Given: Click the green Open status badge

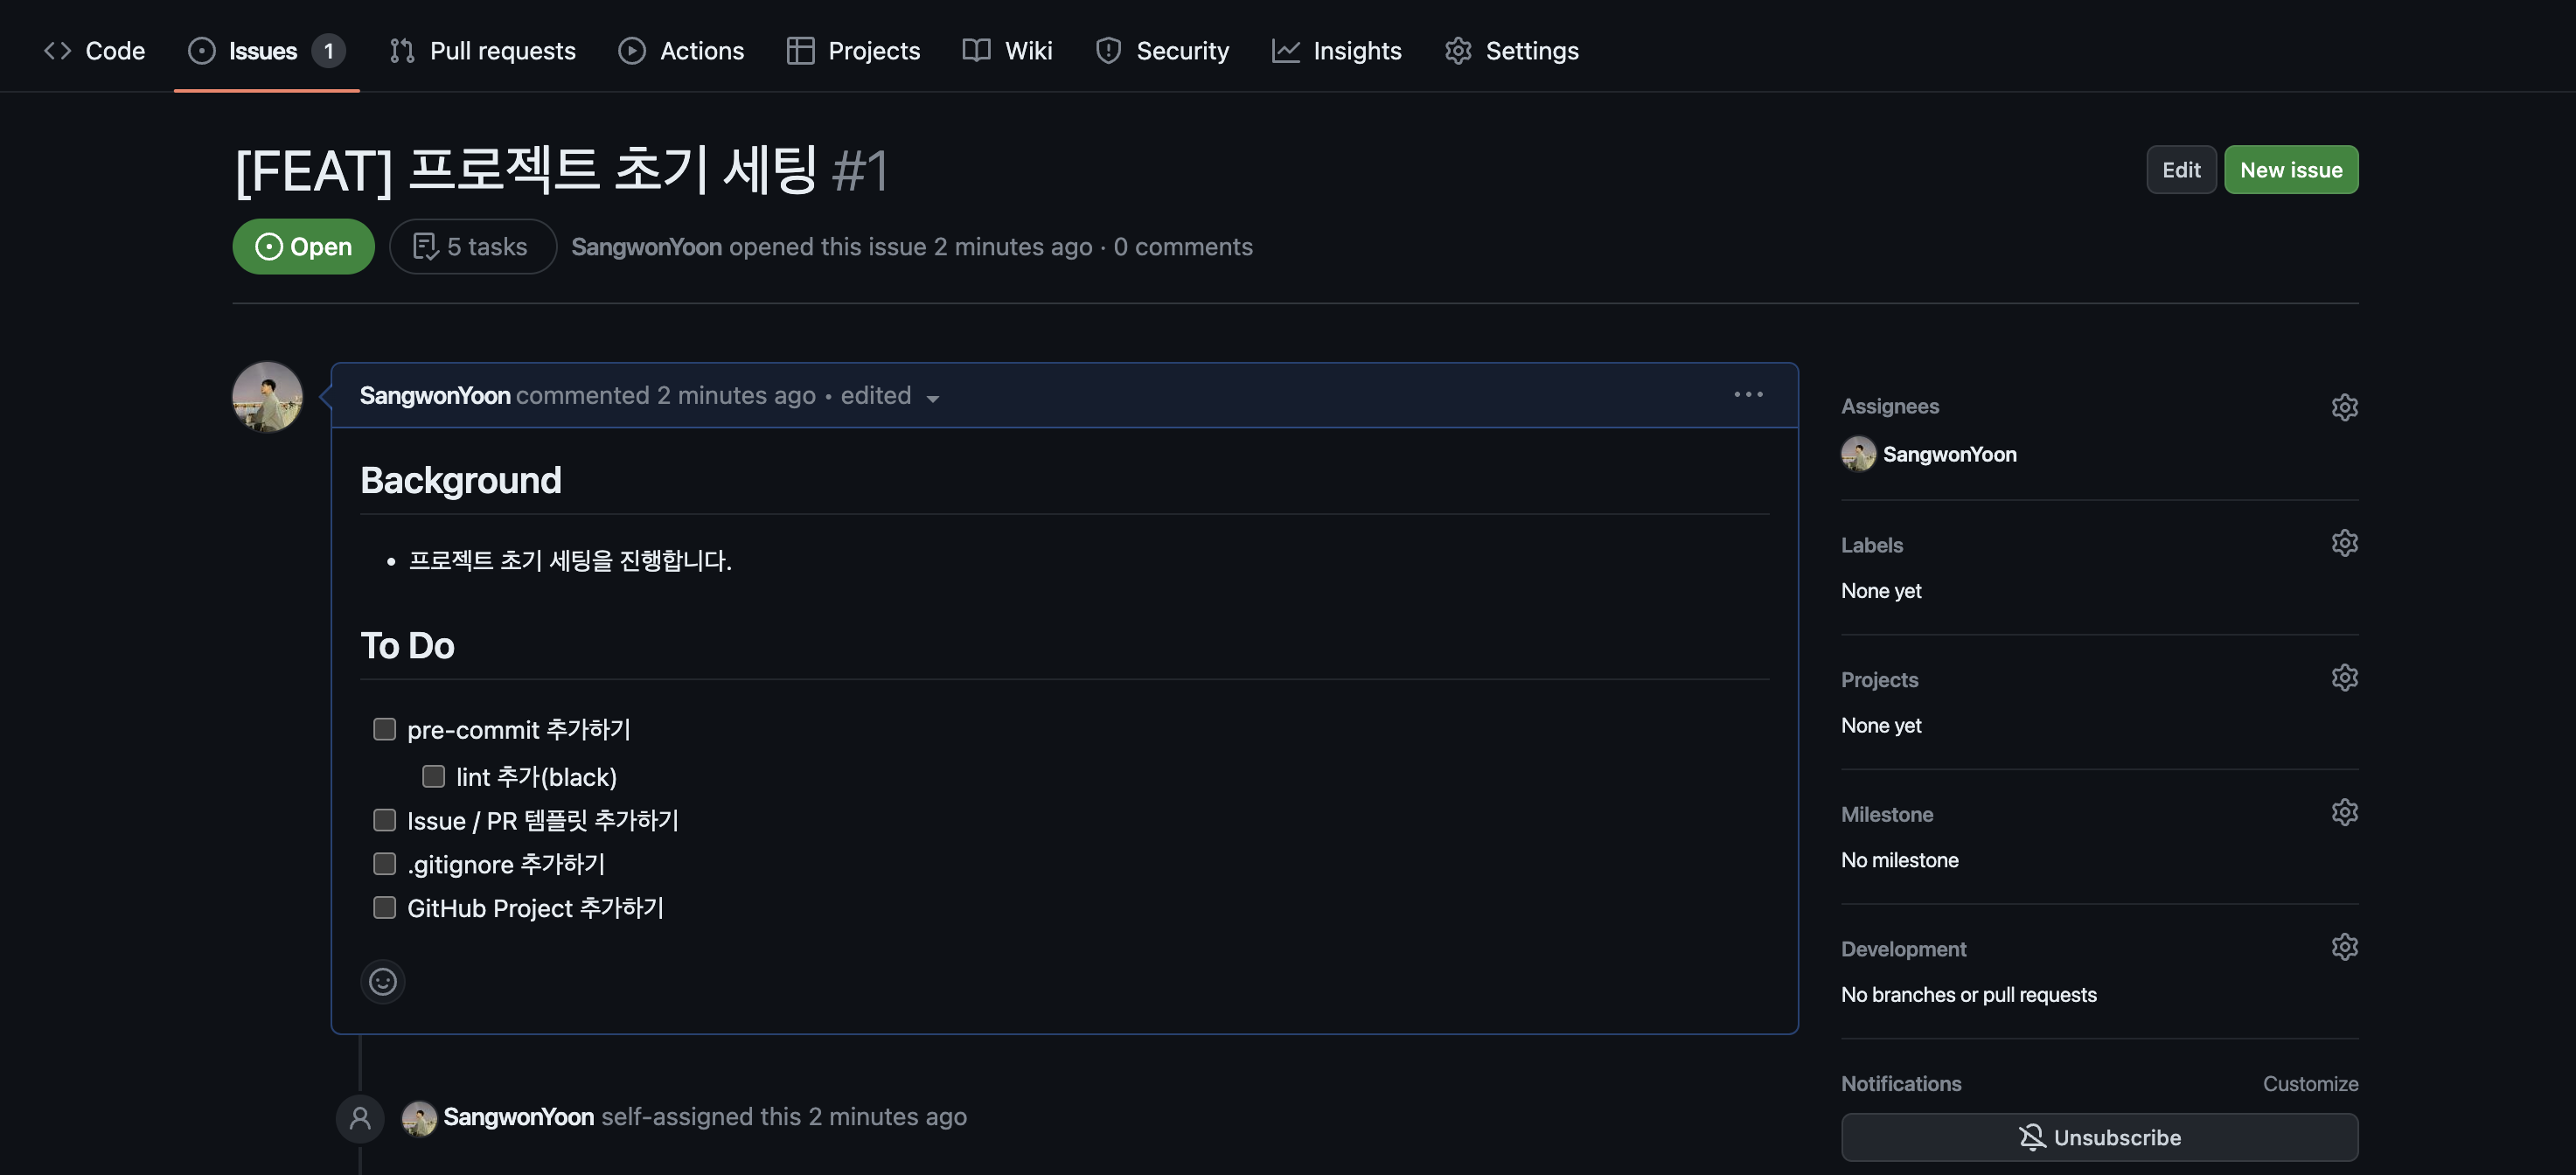Looking at the screenshot, I should (x=303, y=246).
